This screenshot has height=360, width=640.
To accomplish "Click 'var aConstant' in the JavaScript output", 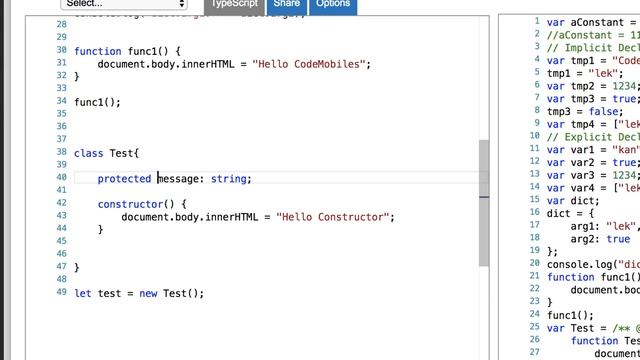I will [x=586, y=22].
